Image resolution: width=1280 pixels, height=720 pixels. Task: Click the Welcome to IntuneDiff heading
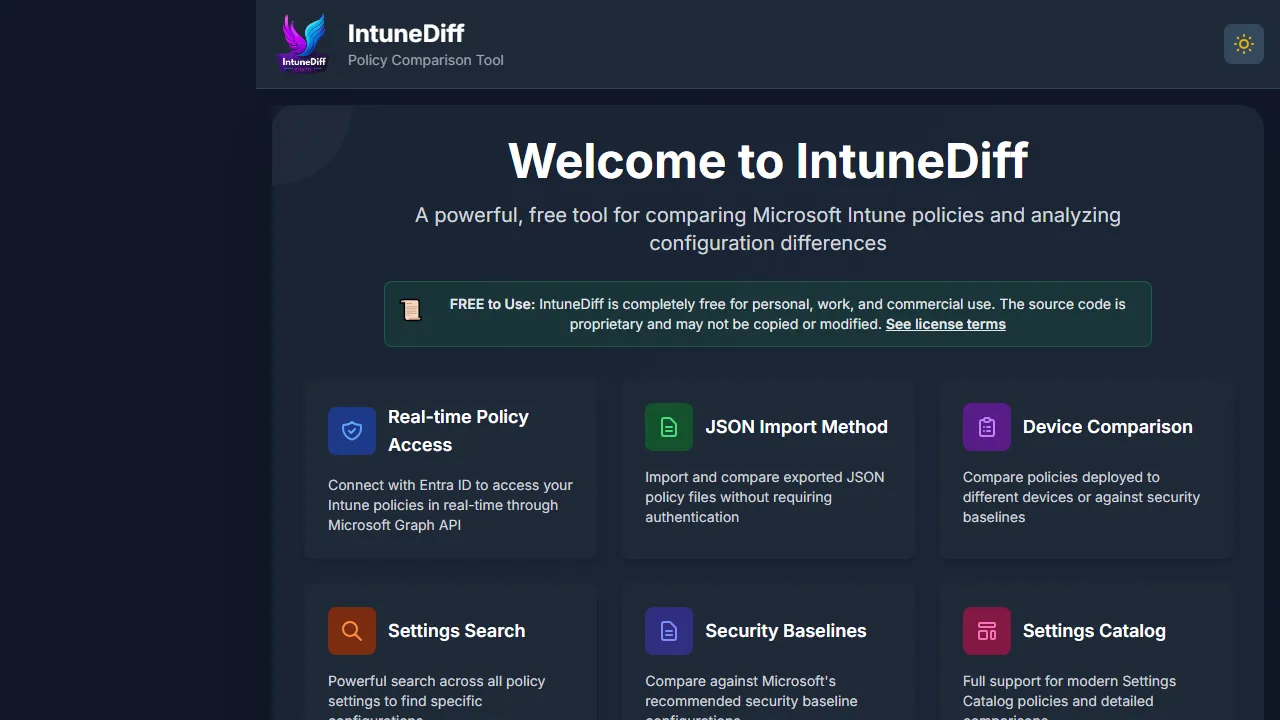click(x=767, y=161)
